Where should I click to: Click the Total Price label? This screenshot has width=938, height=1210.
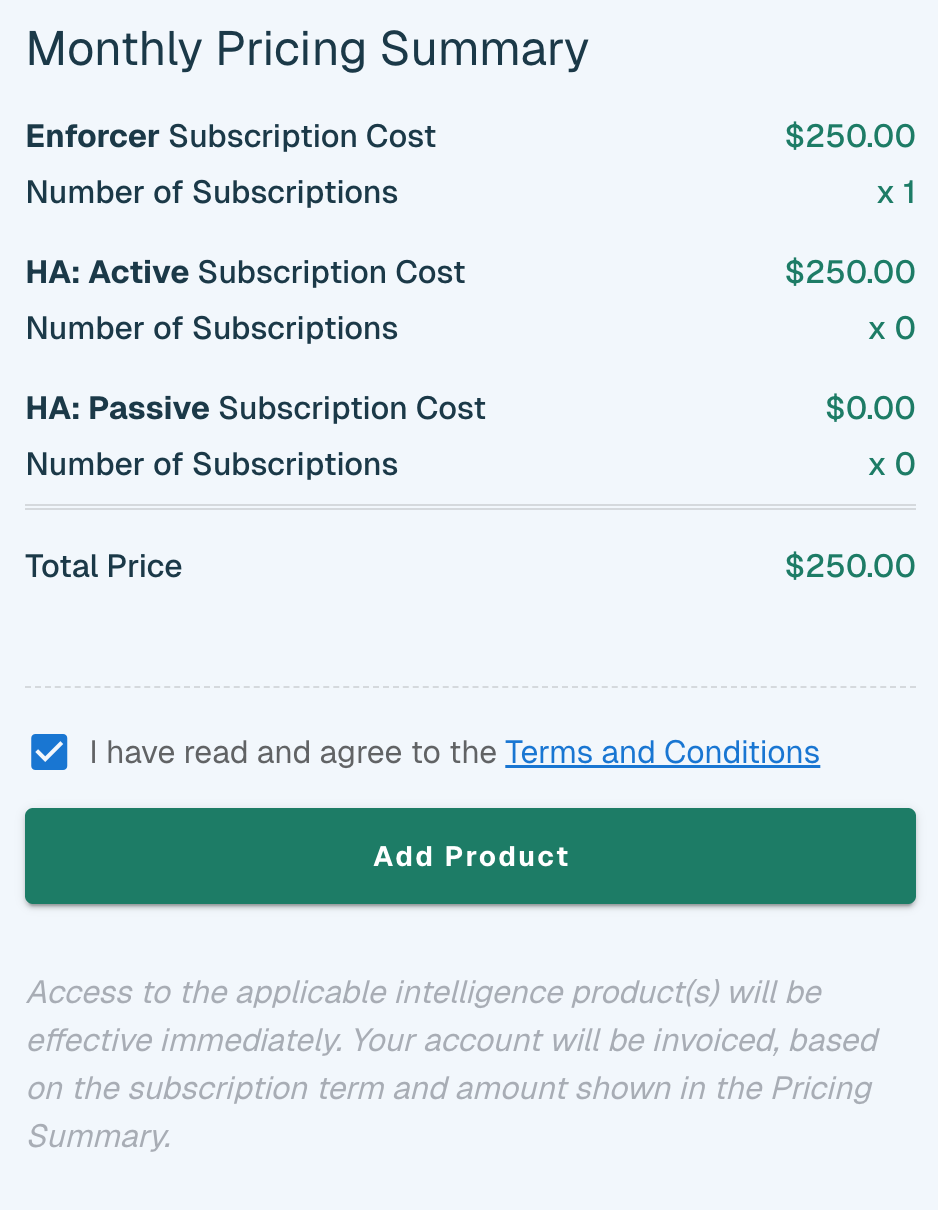click(x=104, y=566)
